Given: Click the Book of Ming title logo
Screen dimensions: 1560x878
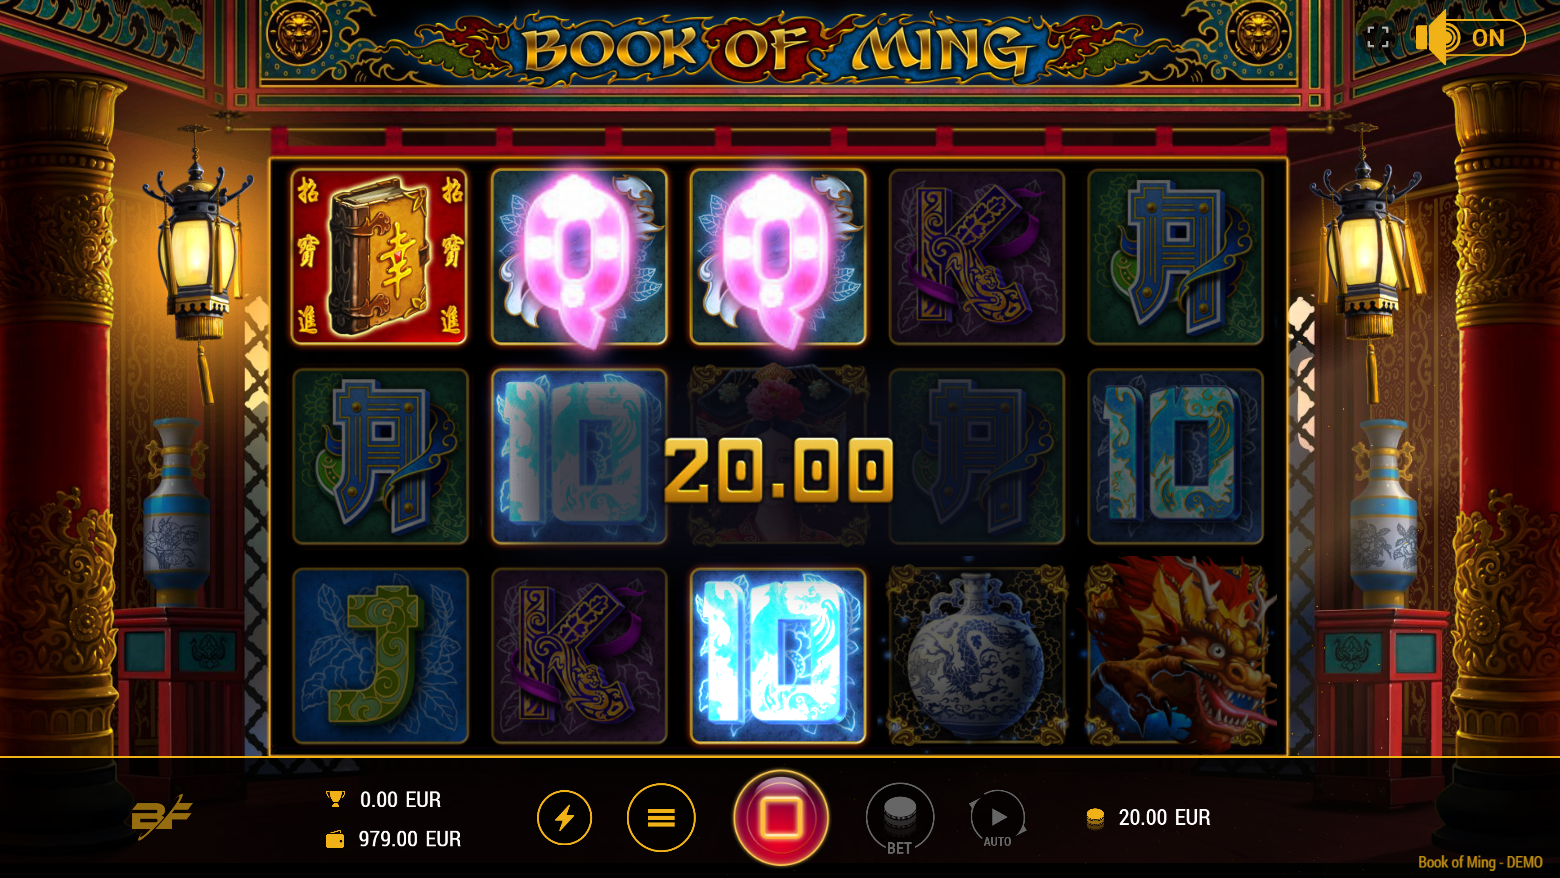Looking at the screenshot, I should point(777,49).
